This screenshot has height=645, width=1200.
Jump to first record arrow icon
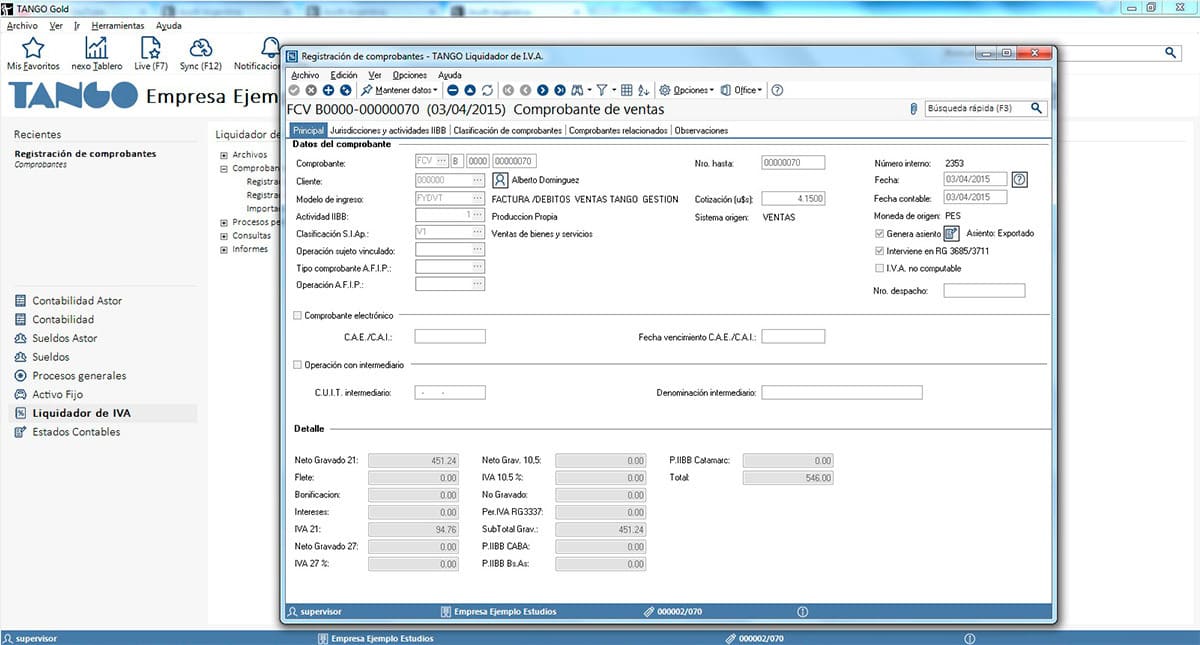(508, 90)
